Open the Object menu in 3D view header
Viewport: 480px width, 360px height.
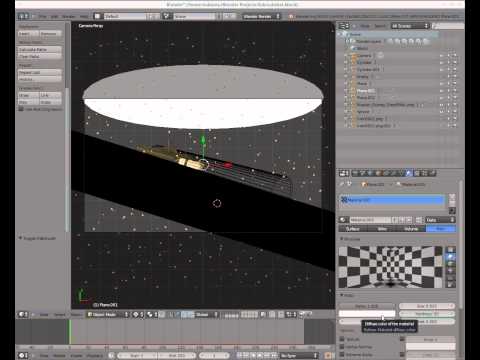coord(76,314)
